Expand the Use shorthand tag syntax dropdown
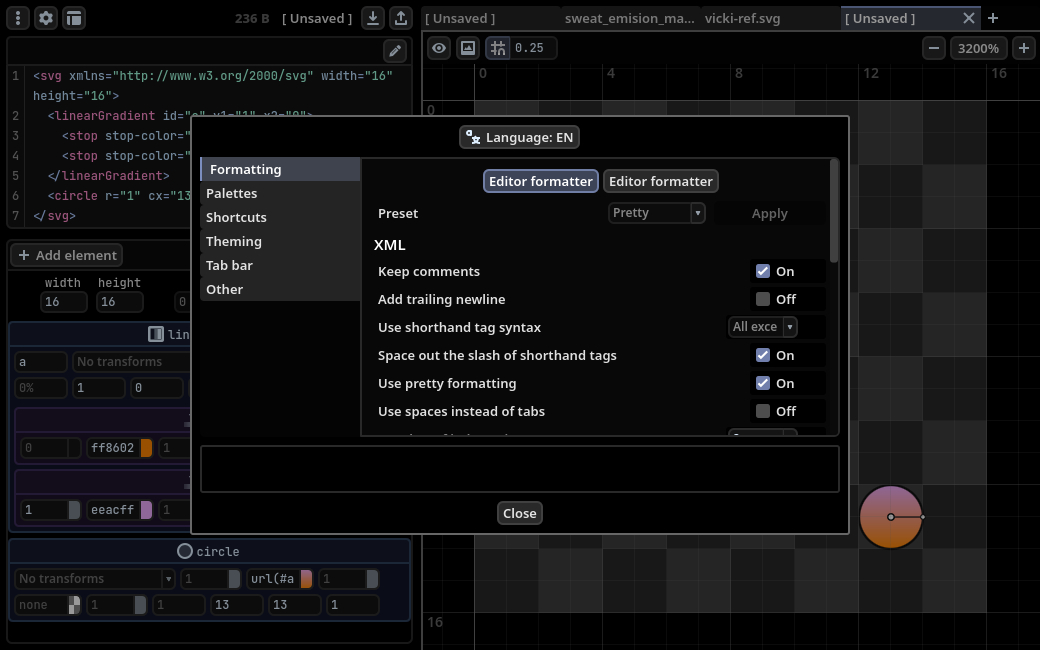This screenshot has width=1040, height=650. 762,327
